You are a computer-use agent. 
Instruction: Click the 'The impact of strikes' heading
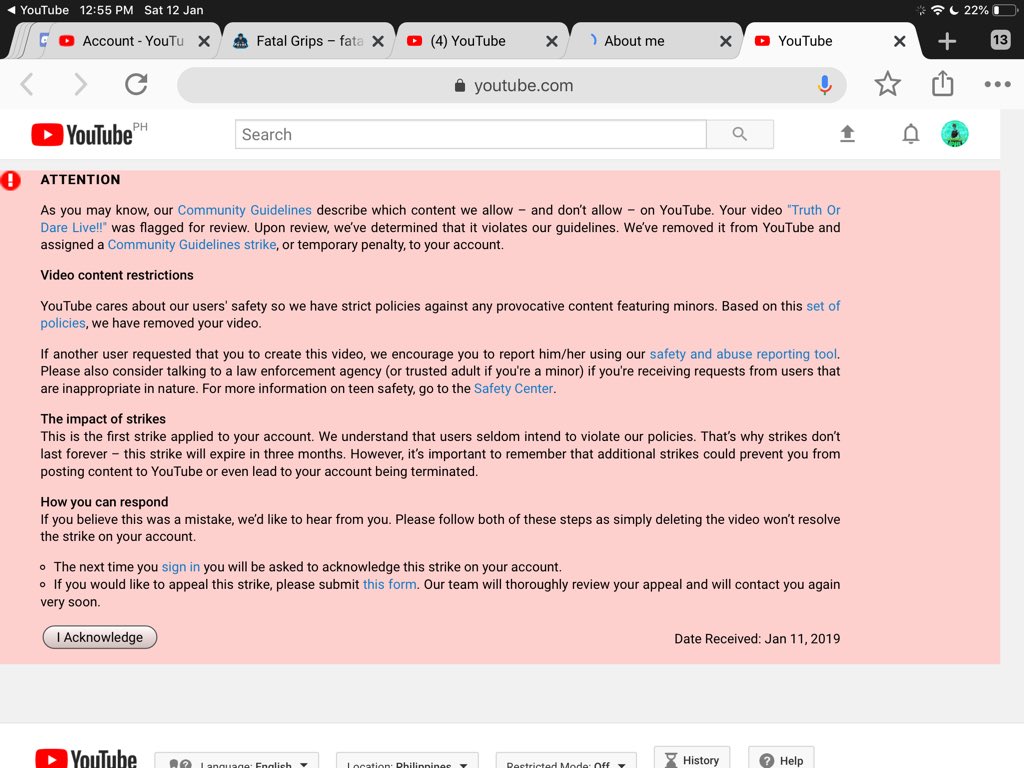103,419
